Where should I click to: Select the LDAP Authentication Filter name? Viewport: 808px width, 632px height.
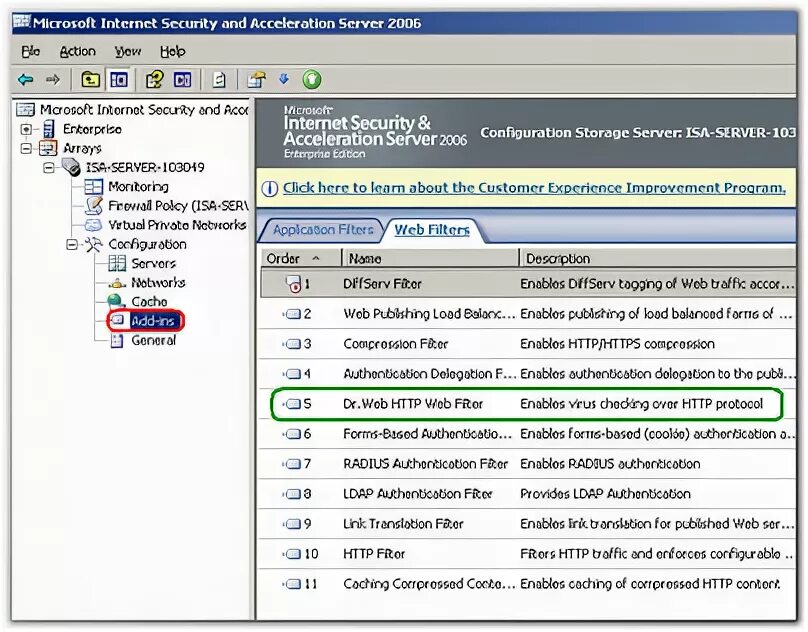coord(417,494)
